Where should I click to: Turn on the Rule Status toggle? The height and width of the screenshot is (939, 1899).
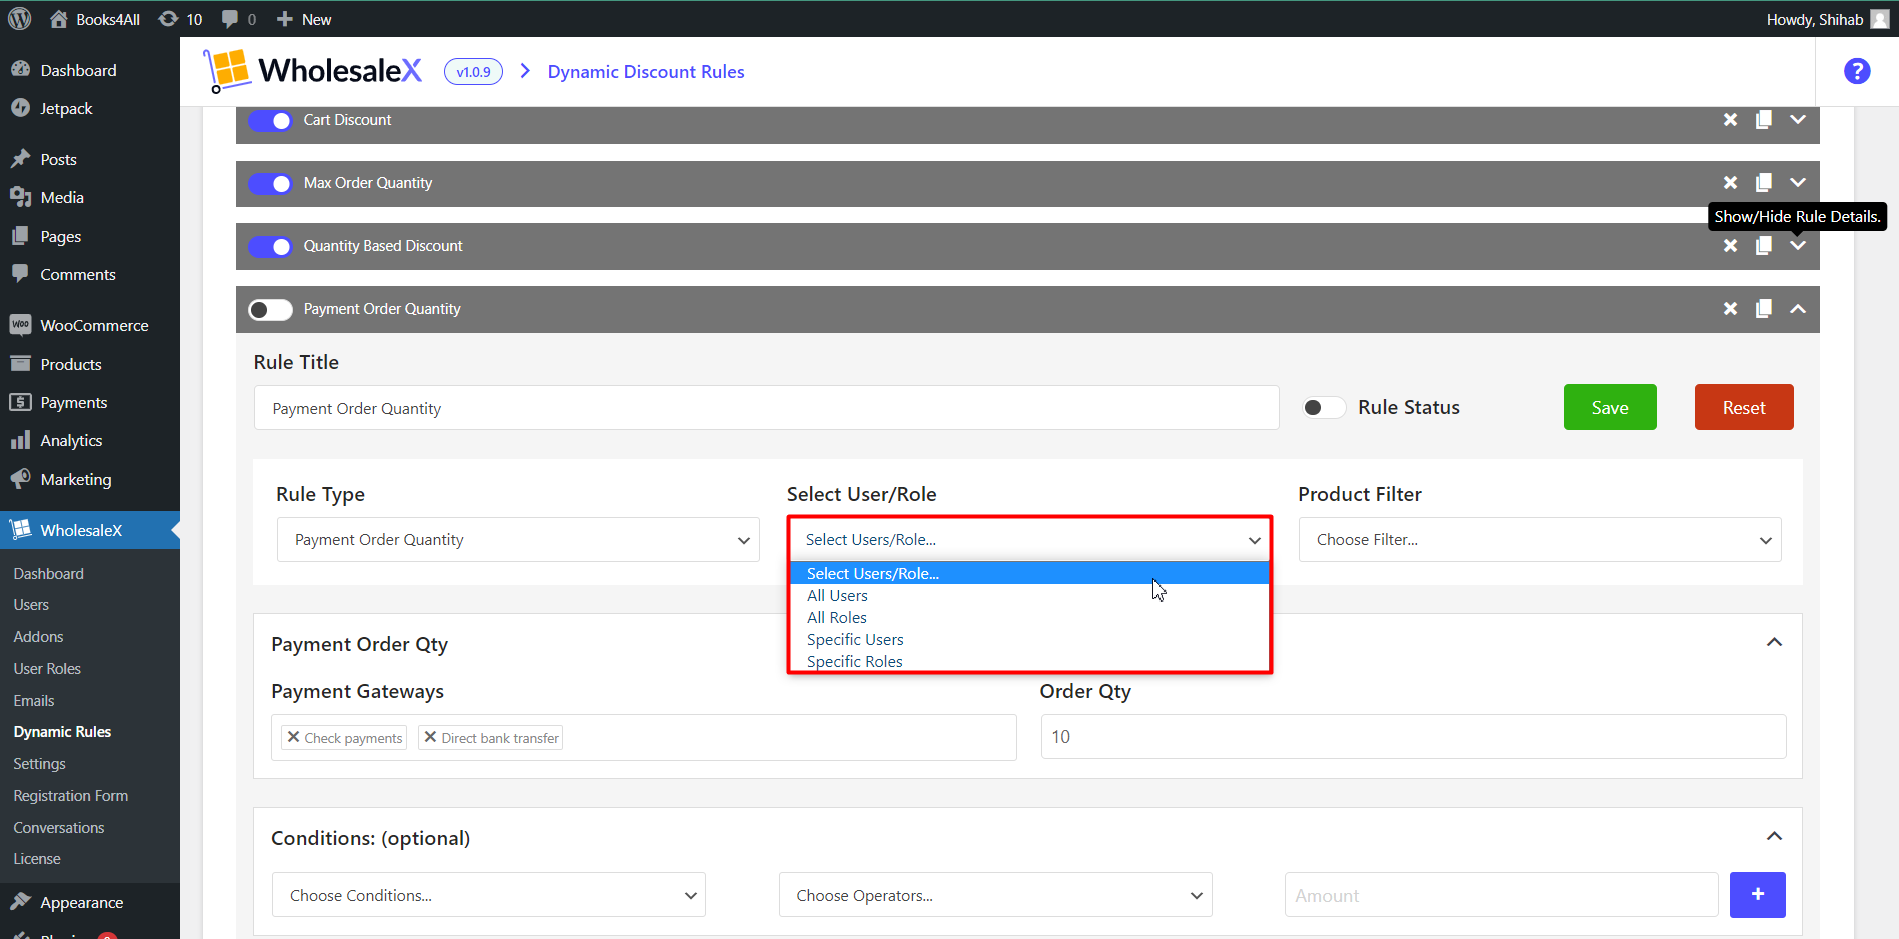(1323, 407)
